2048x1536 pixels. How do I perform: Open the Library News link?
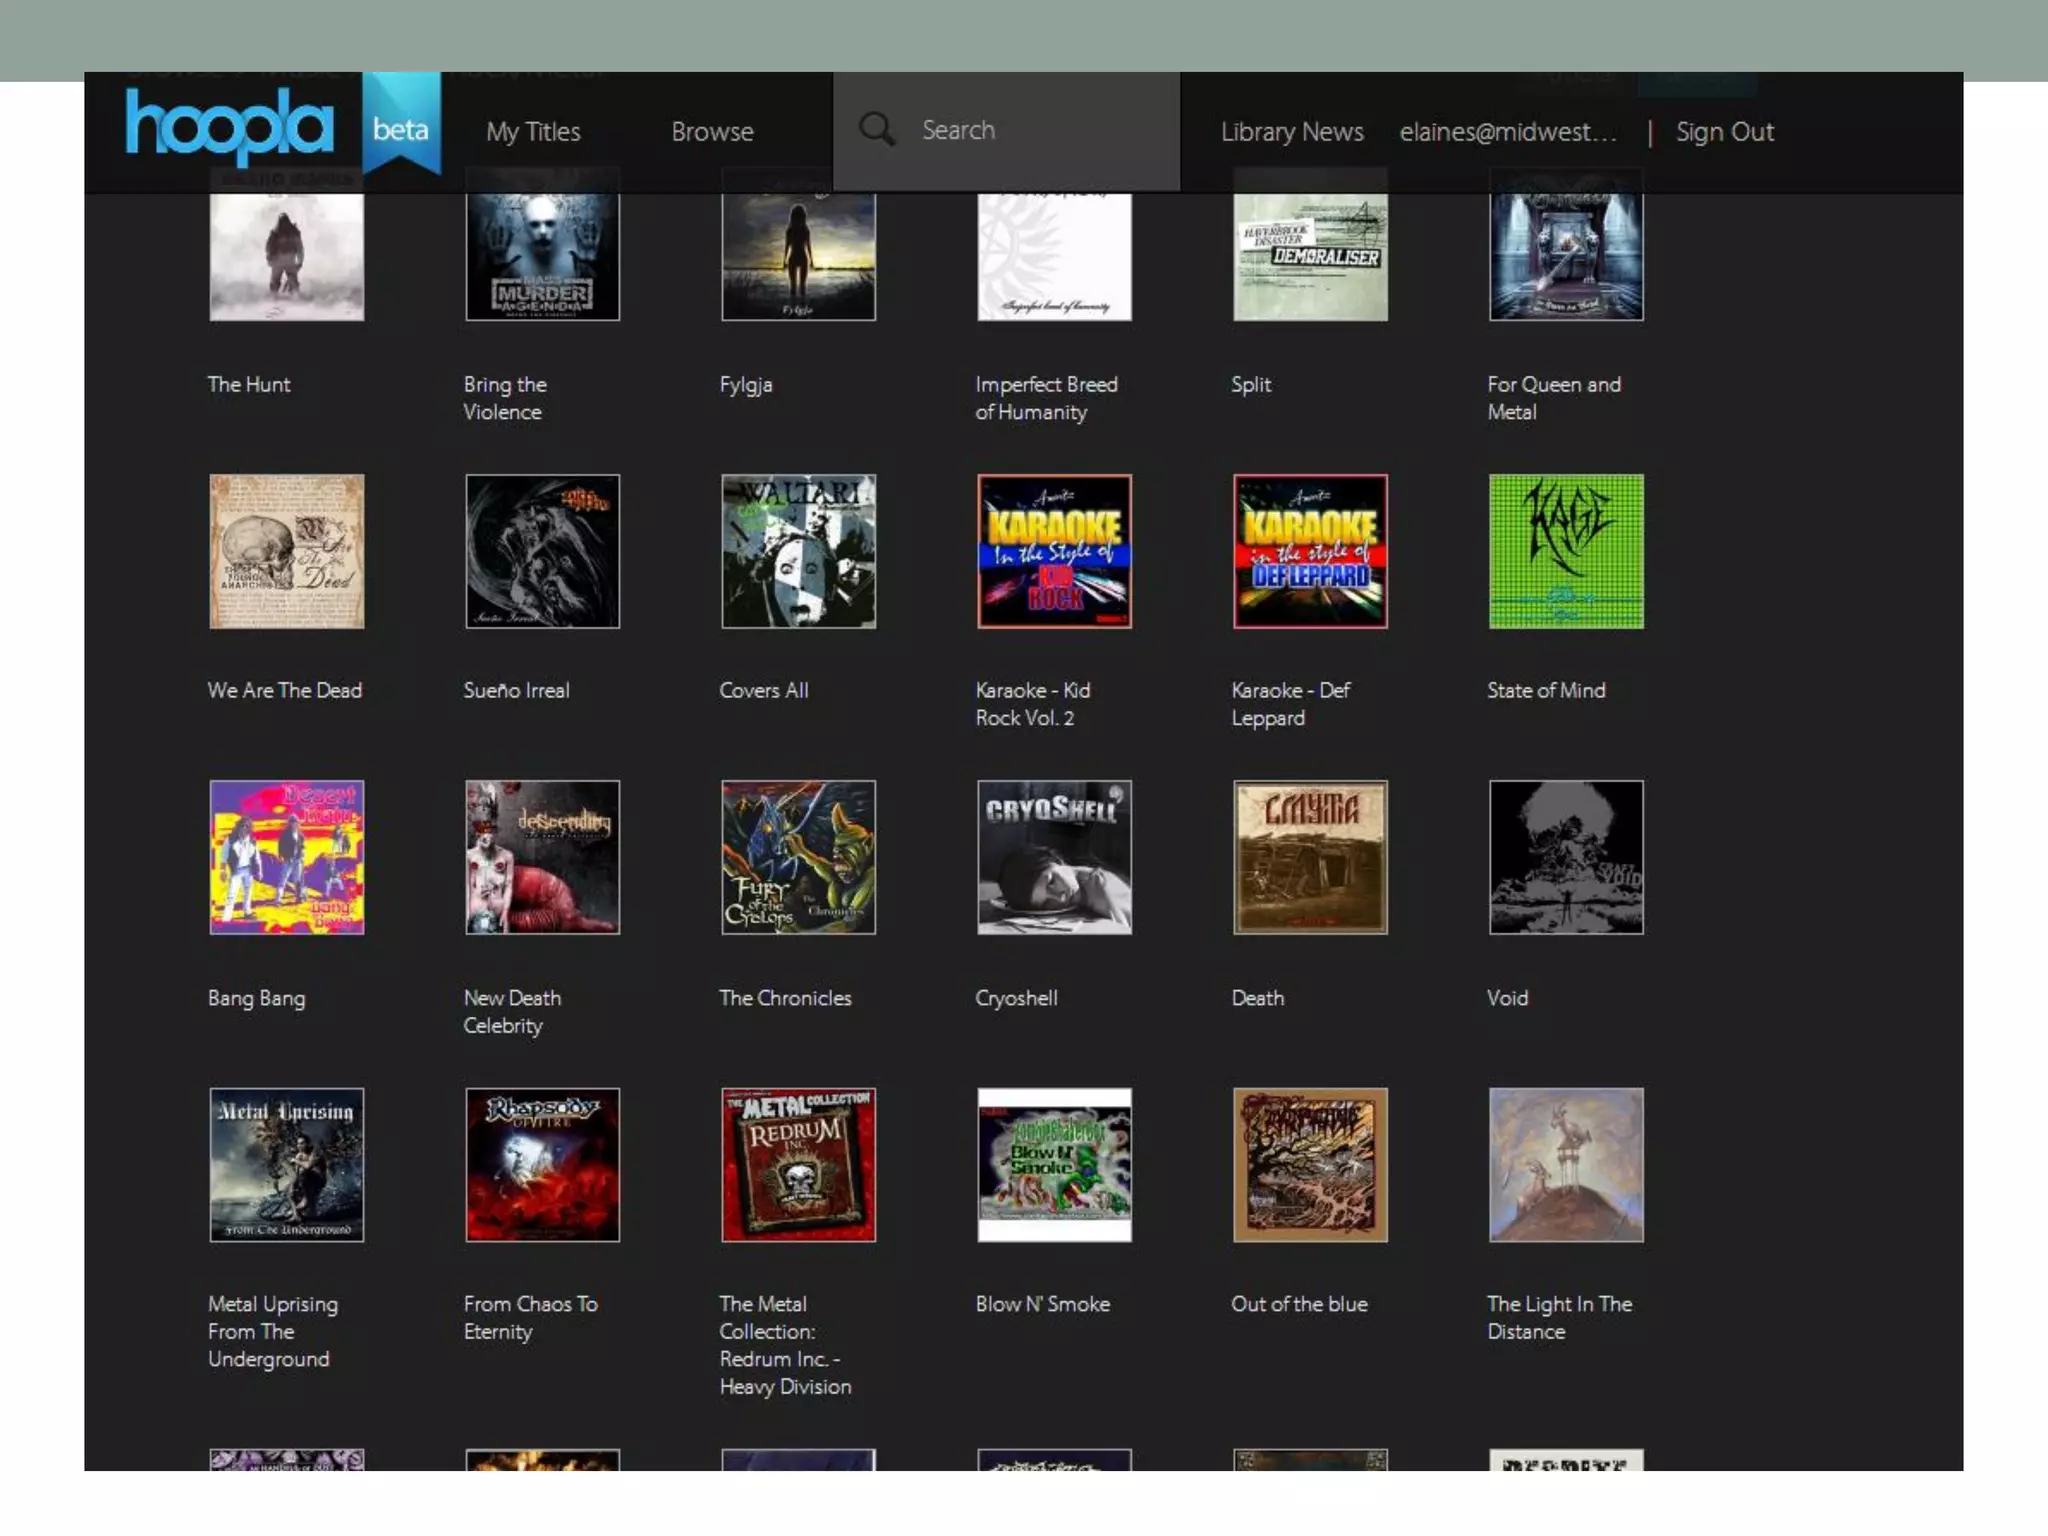[1291, 132]
